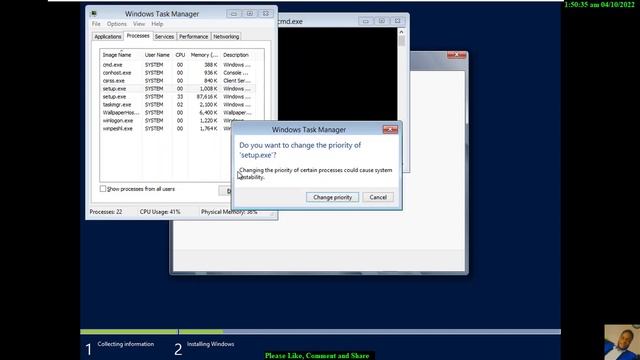Select the cmd.exe process row
The width and height of the screenshot is (640, 360).
(x=178, y=65)
